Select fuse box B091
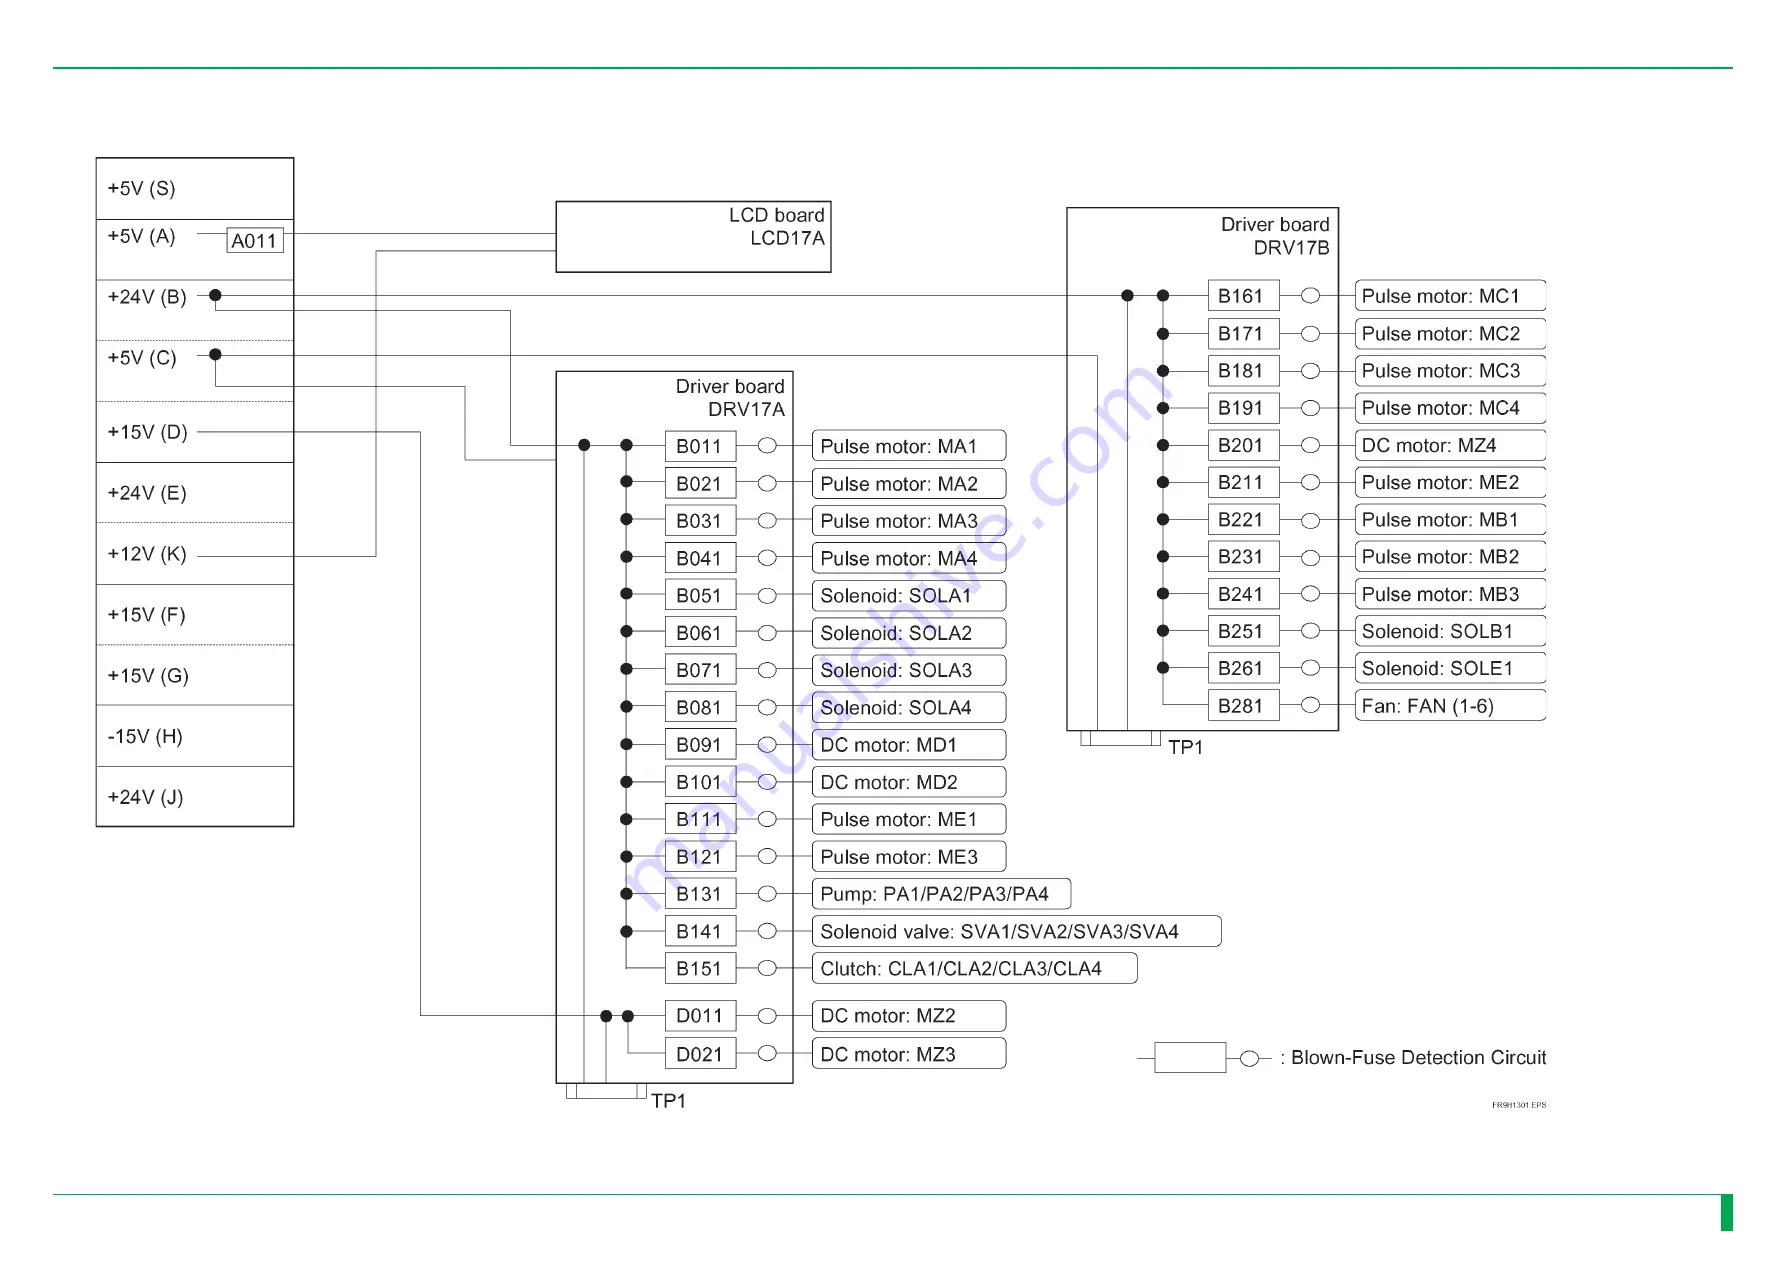Viewport: 1786px width, 1263px height. [700, 745]
